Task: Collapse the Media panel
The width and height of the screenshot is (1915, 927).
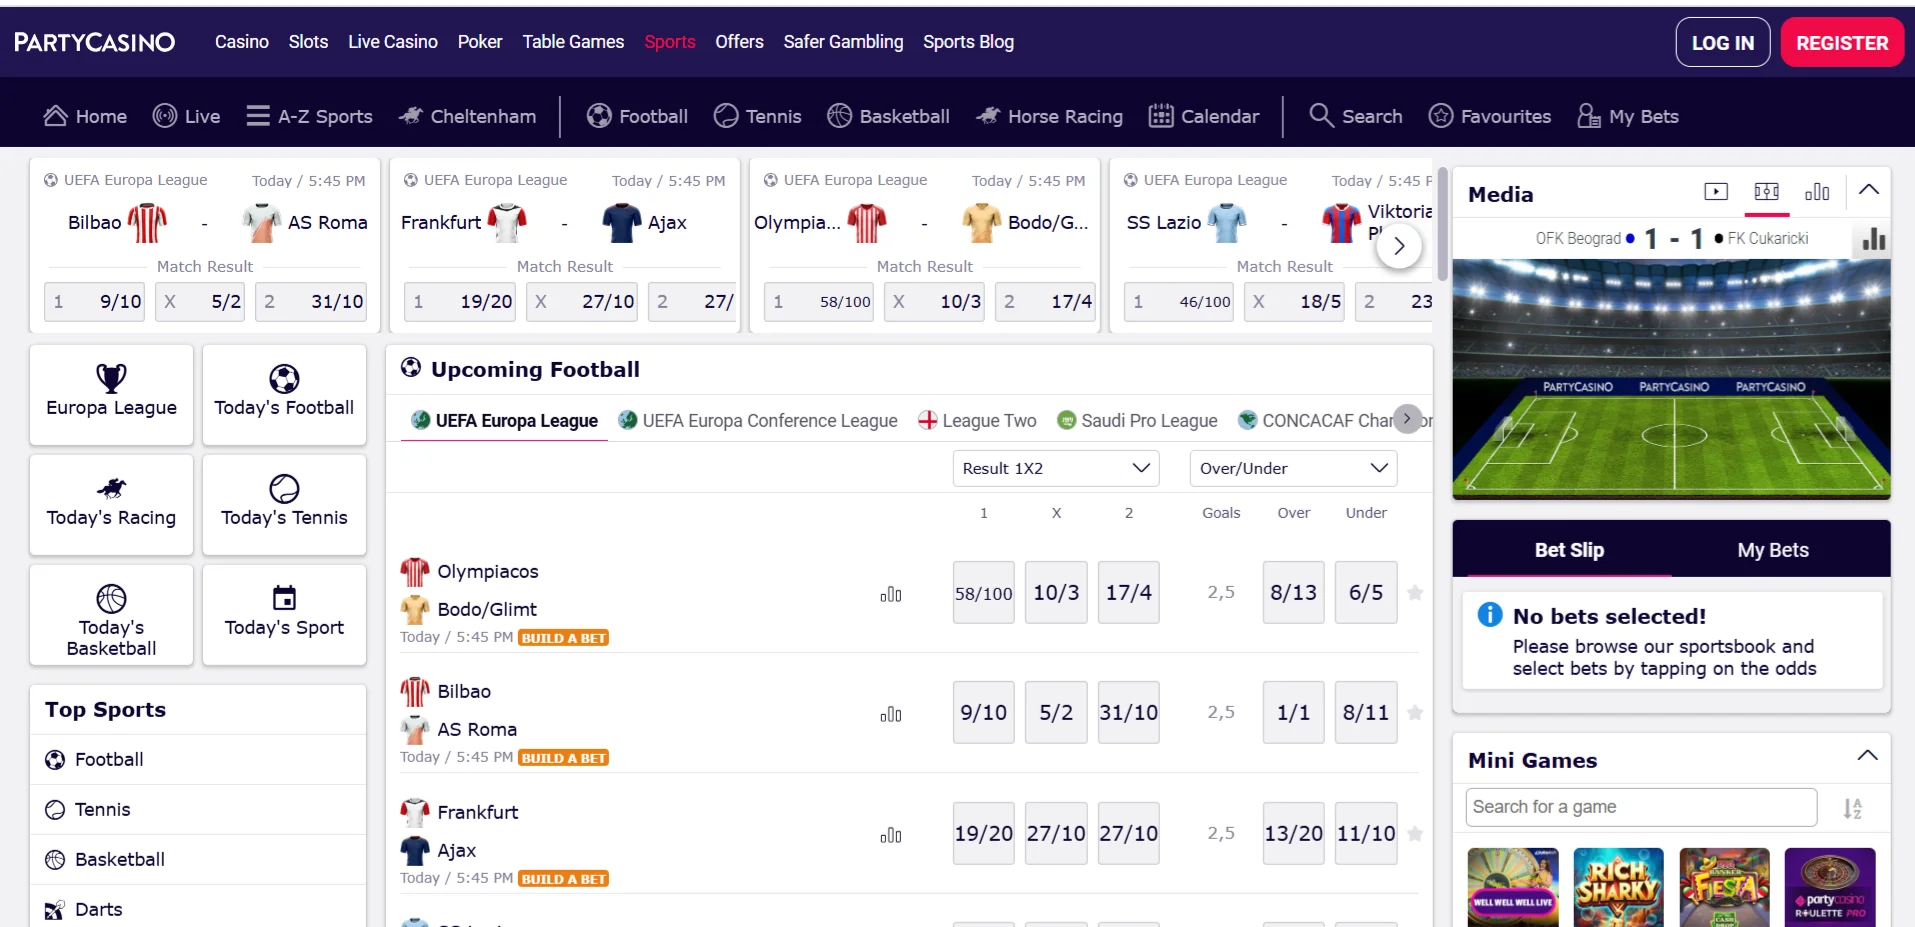Action: tap(1868, 190)
